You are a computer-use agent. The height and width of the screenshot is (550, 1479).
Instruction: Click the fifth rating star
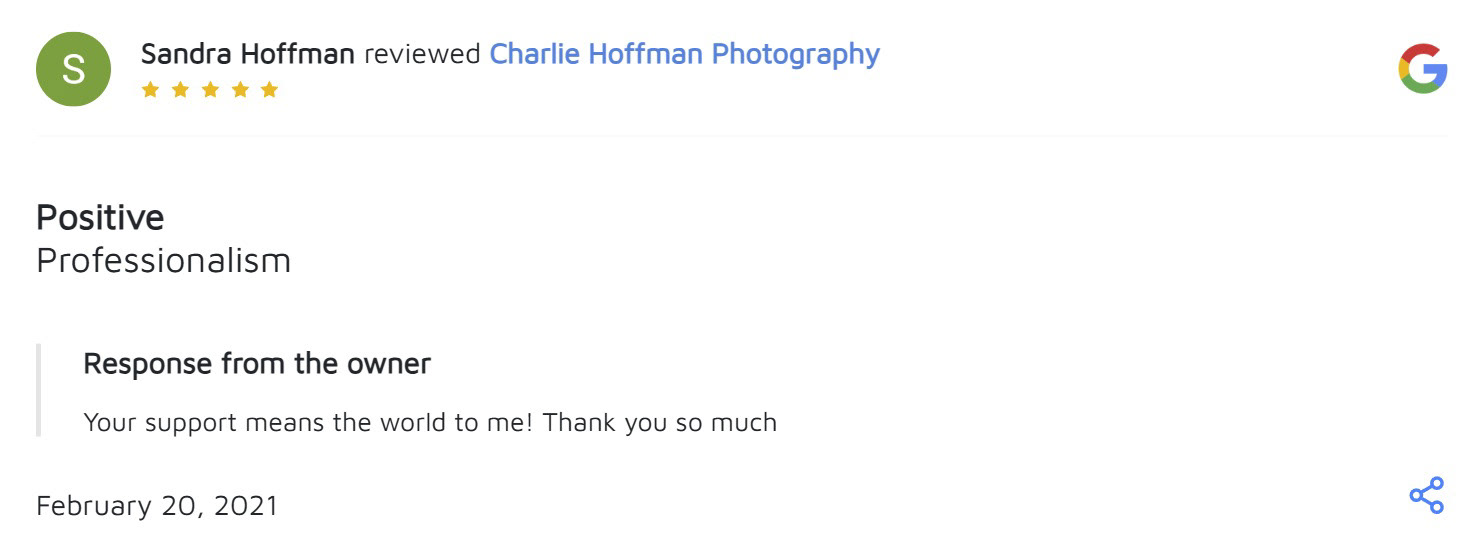pos(269,90)
